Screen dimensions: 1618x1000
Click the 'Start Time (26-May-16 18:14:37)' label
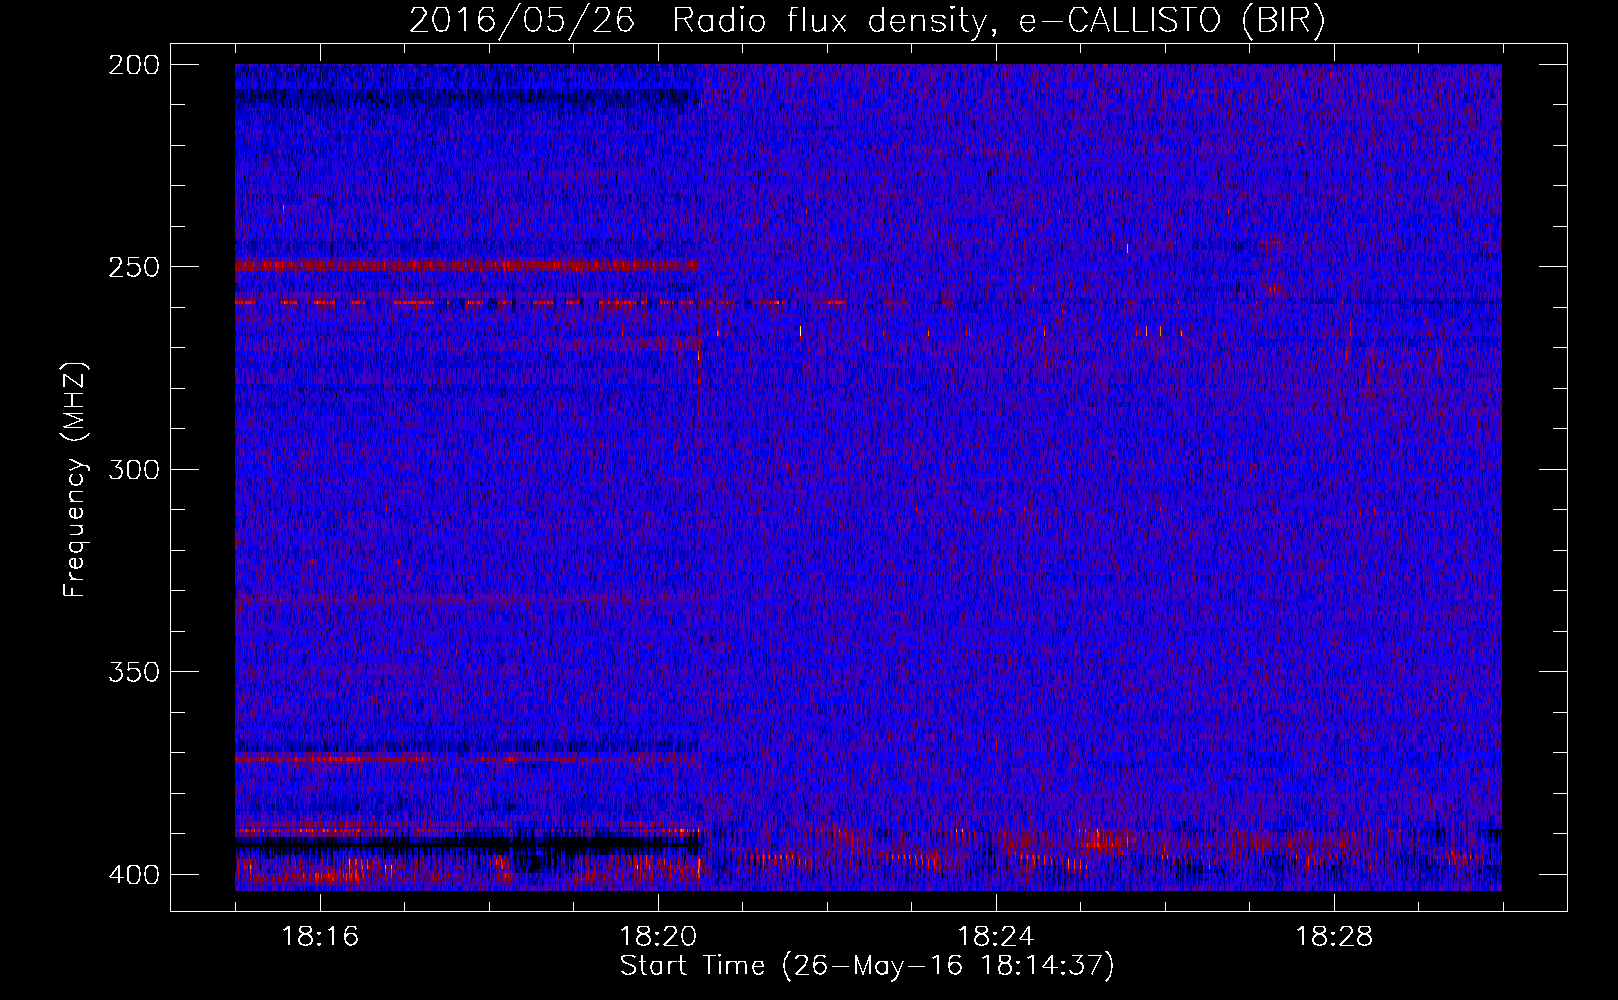tap(867, 966)
